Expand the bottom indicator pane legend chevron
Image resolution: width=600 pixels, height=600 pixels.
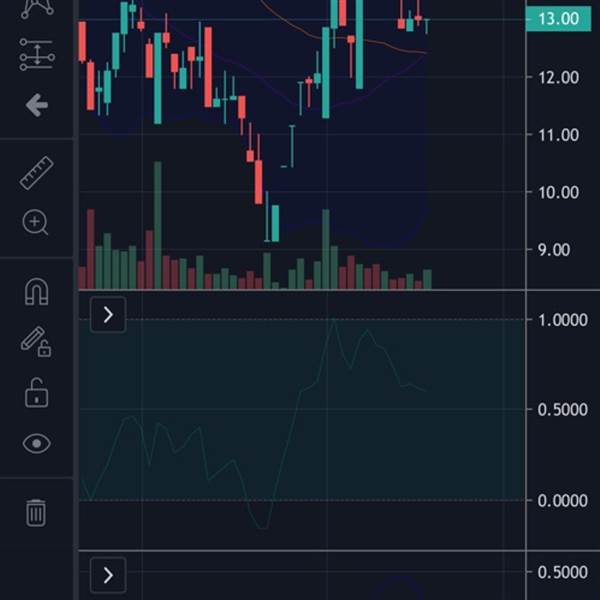tap(108, 575)
